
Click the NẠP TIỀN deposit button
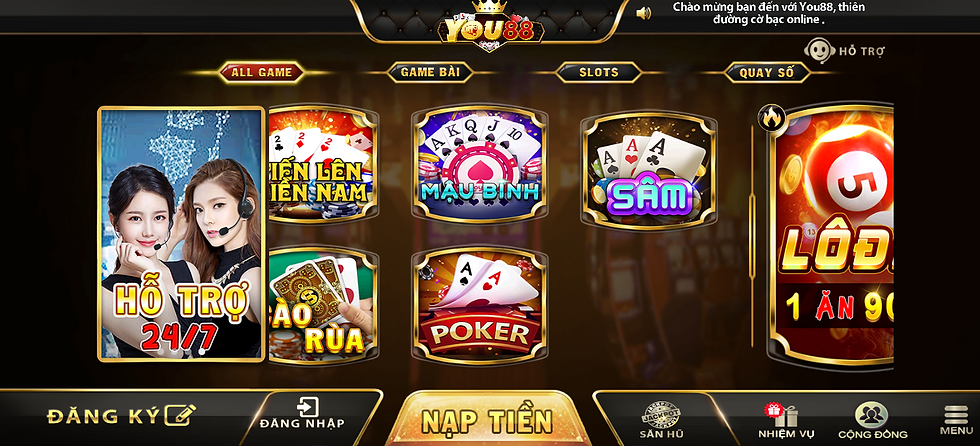(x=488, y=420)
